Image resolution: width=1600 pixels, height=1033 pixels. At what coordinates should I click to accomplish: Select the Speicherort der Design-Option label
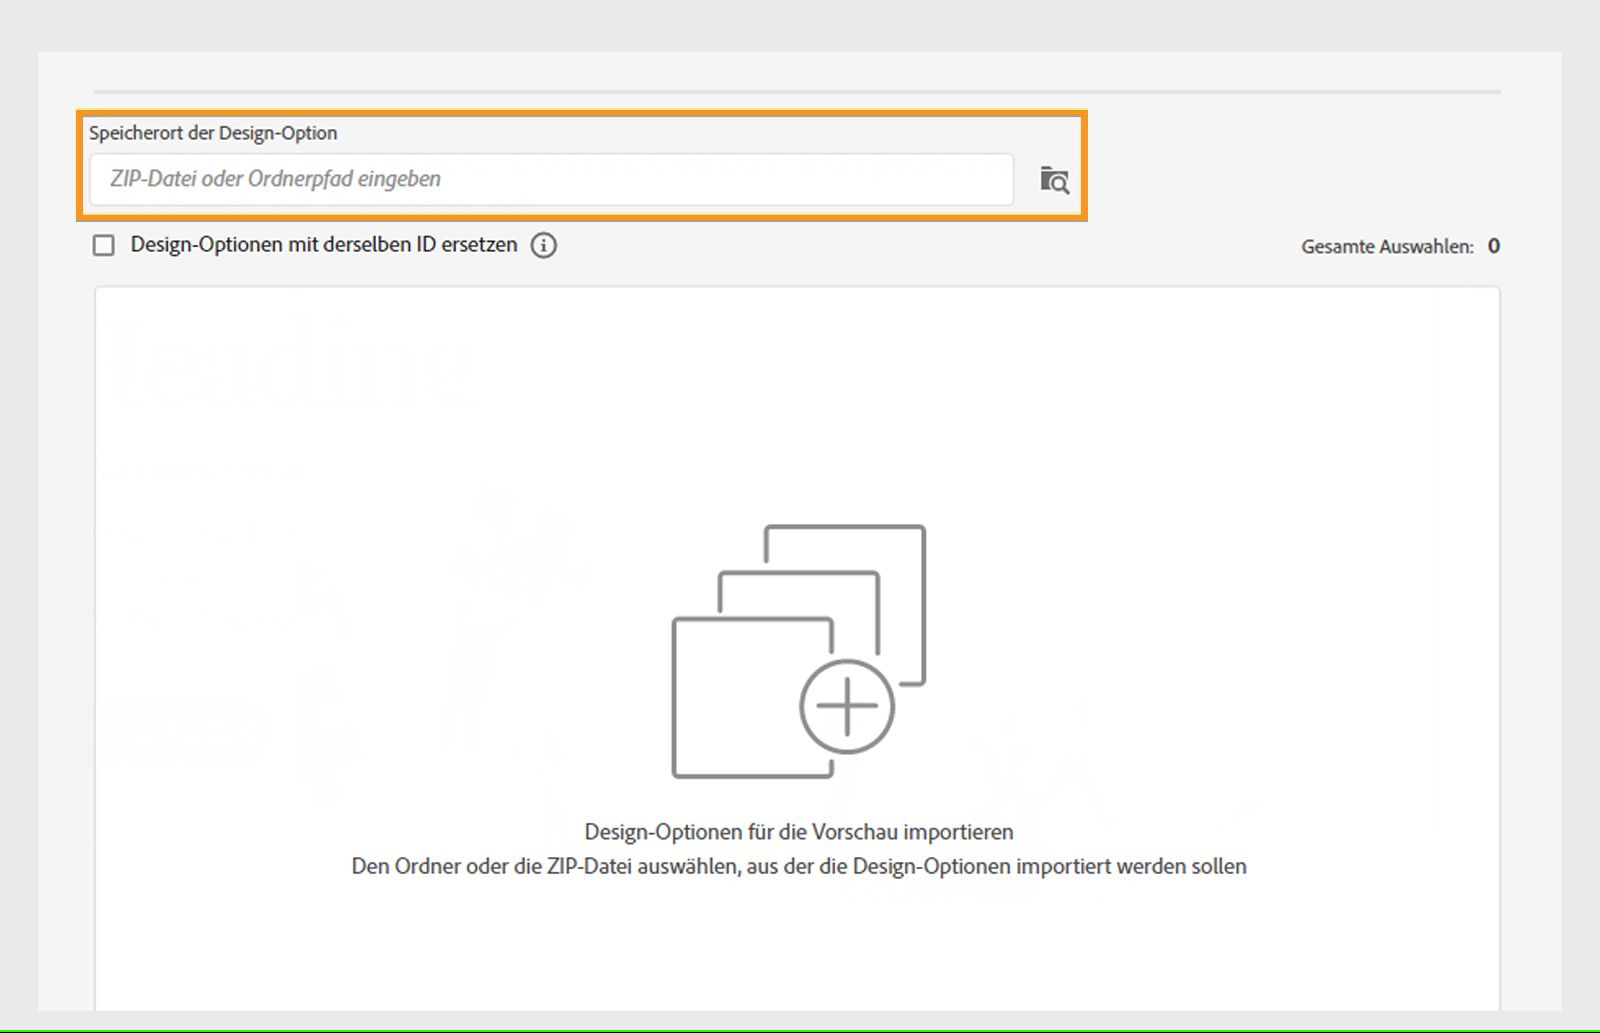pos(212,132)
